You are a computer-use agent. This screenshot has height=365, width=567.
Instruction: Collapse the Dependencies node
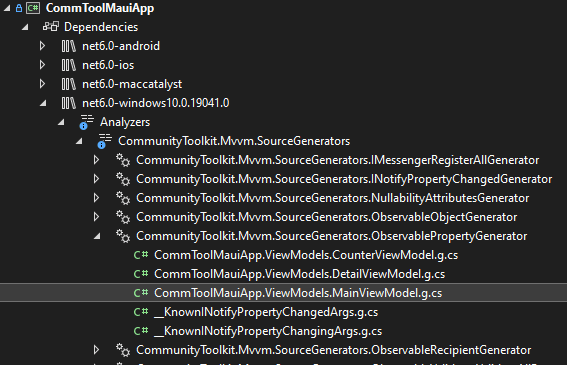click(25, 27)
